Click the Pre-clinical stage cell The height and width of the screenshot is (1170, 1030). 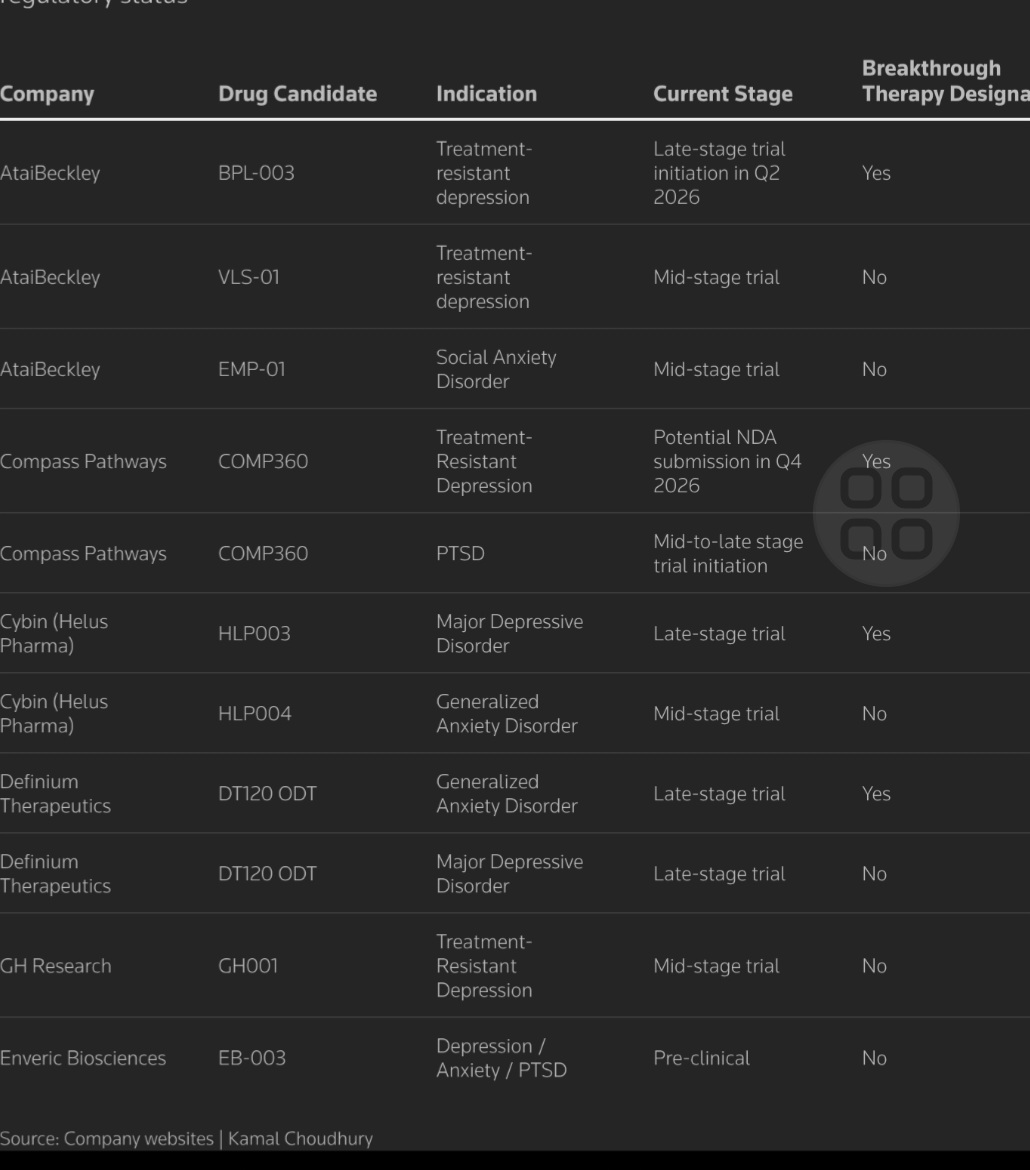tap(701, 1058)
